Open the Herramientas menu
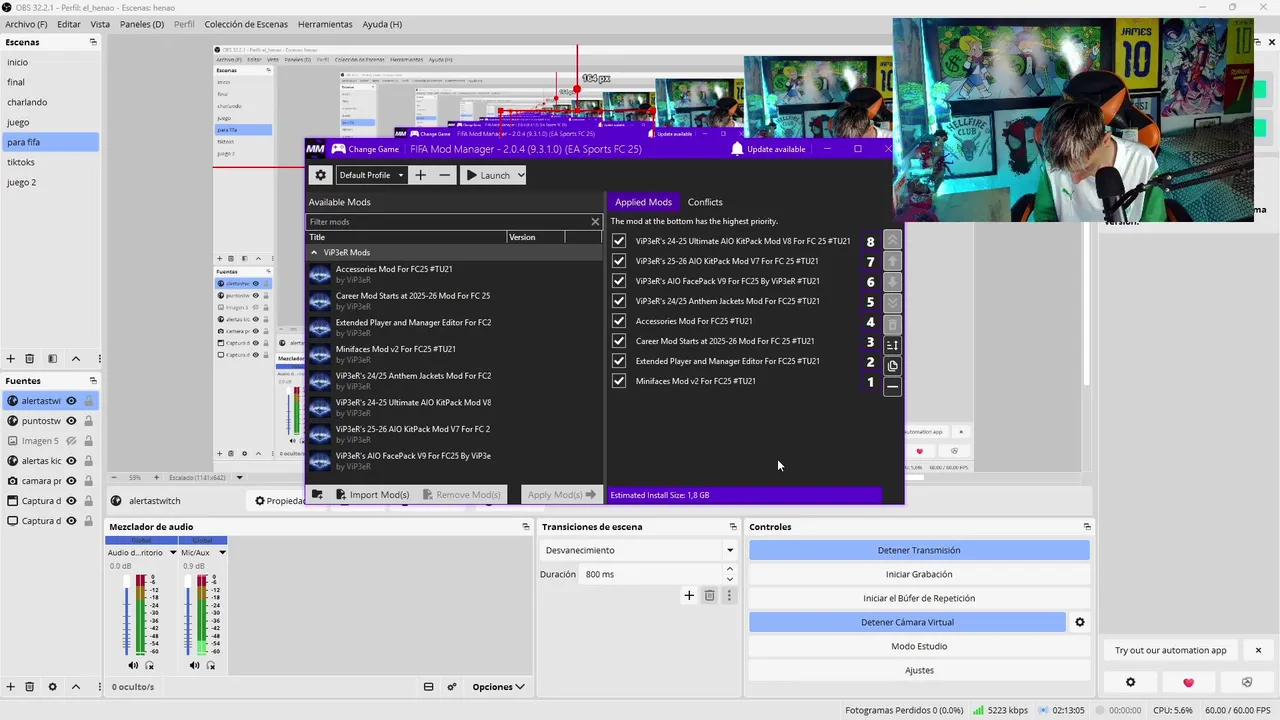 point(325,24)
